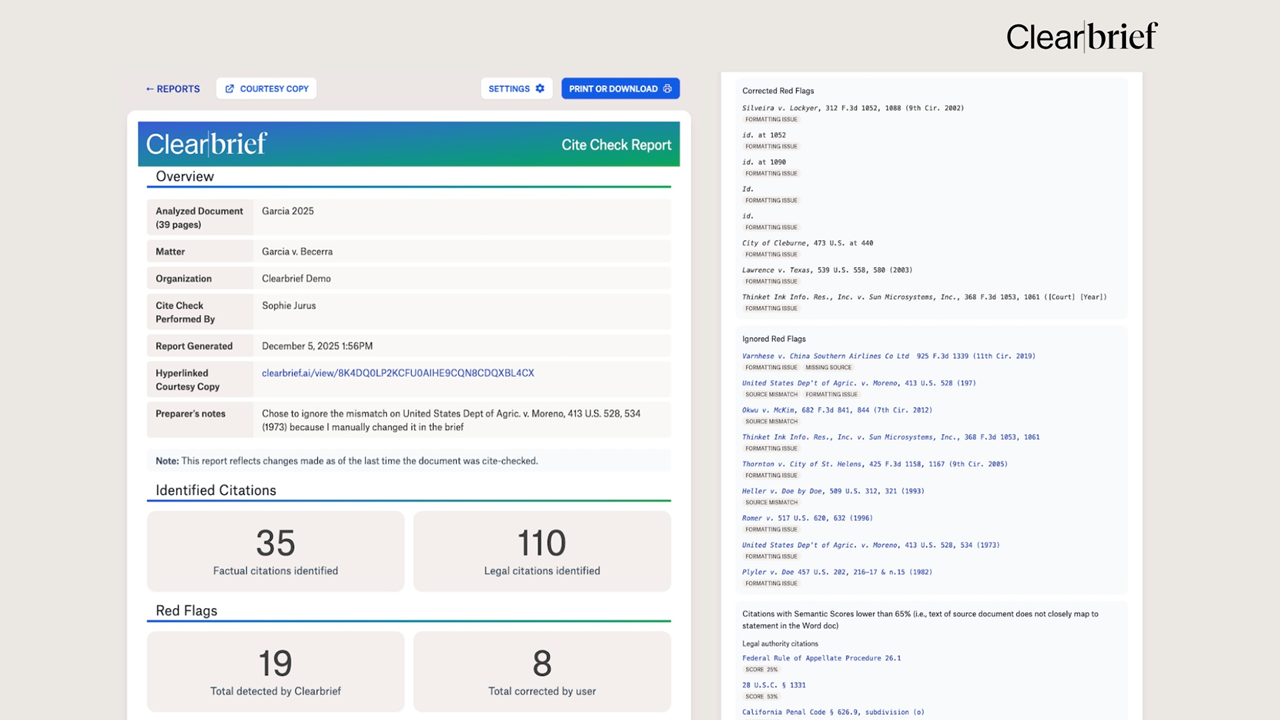Open the Plyler v. Doe citation
1280x720 pixels.
tap(836, 571)
